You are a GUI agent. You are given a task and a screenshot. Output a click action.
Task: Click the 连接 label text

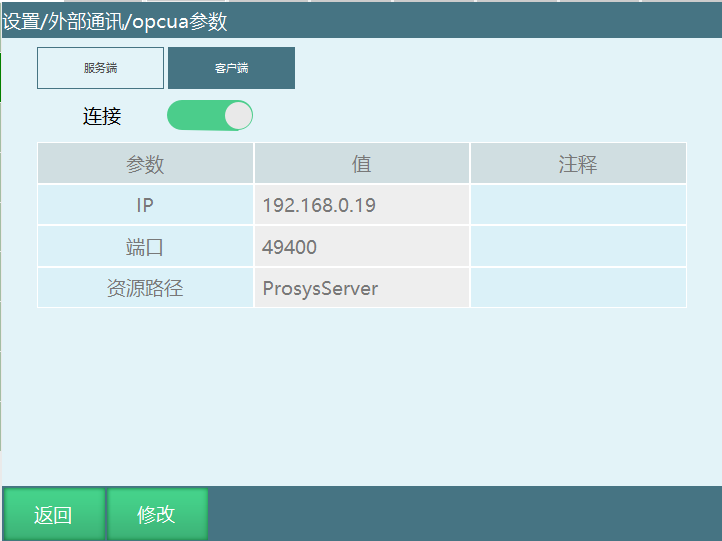[102, 116]
